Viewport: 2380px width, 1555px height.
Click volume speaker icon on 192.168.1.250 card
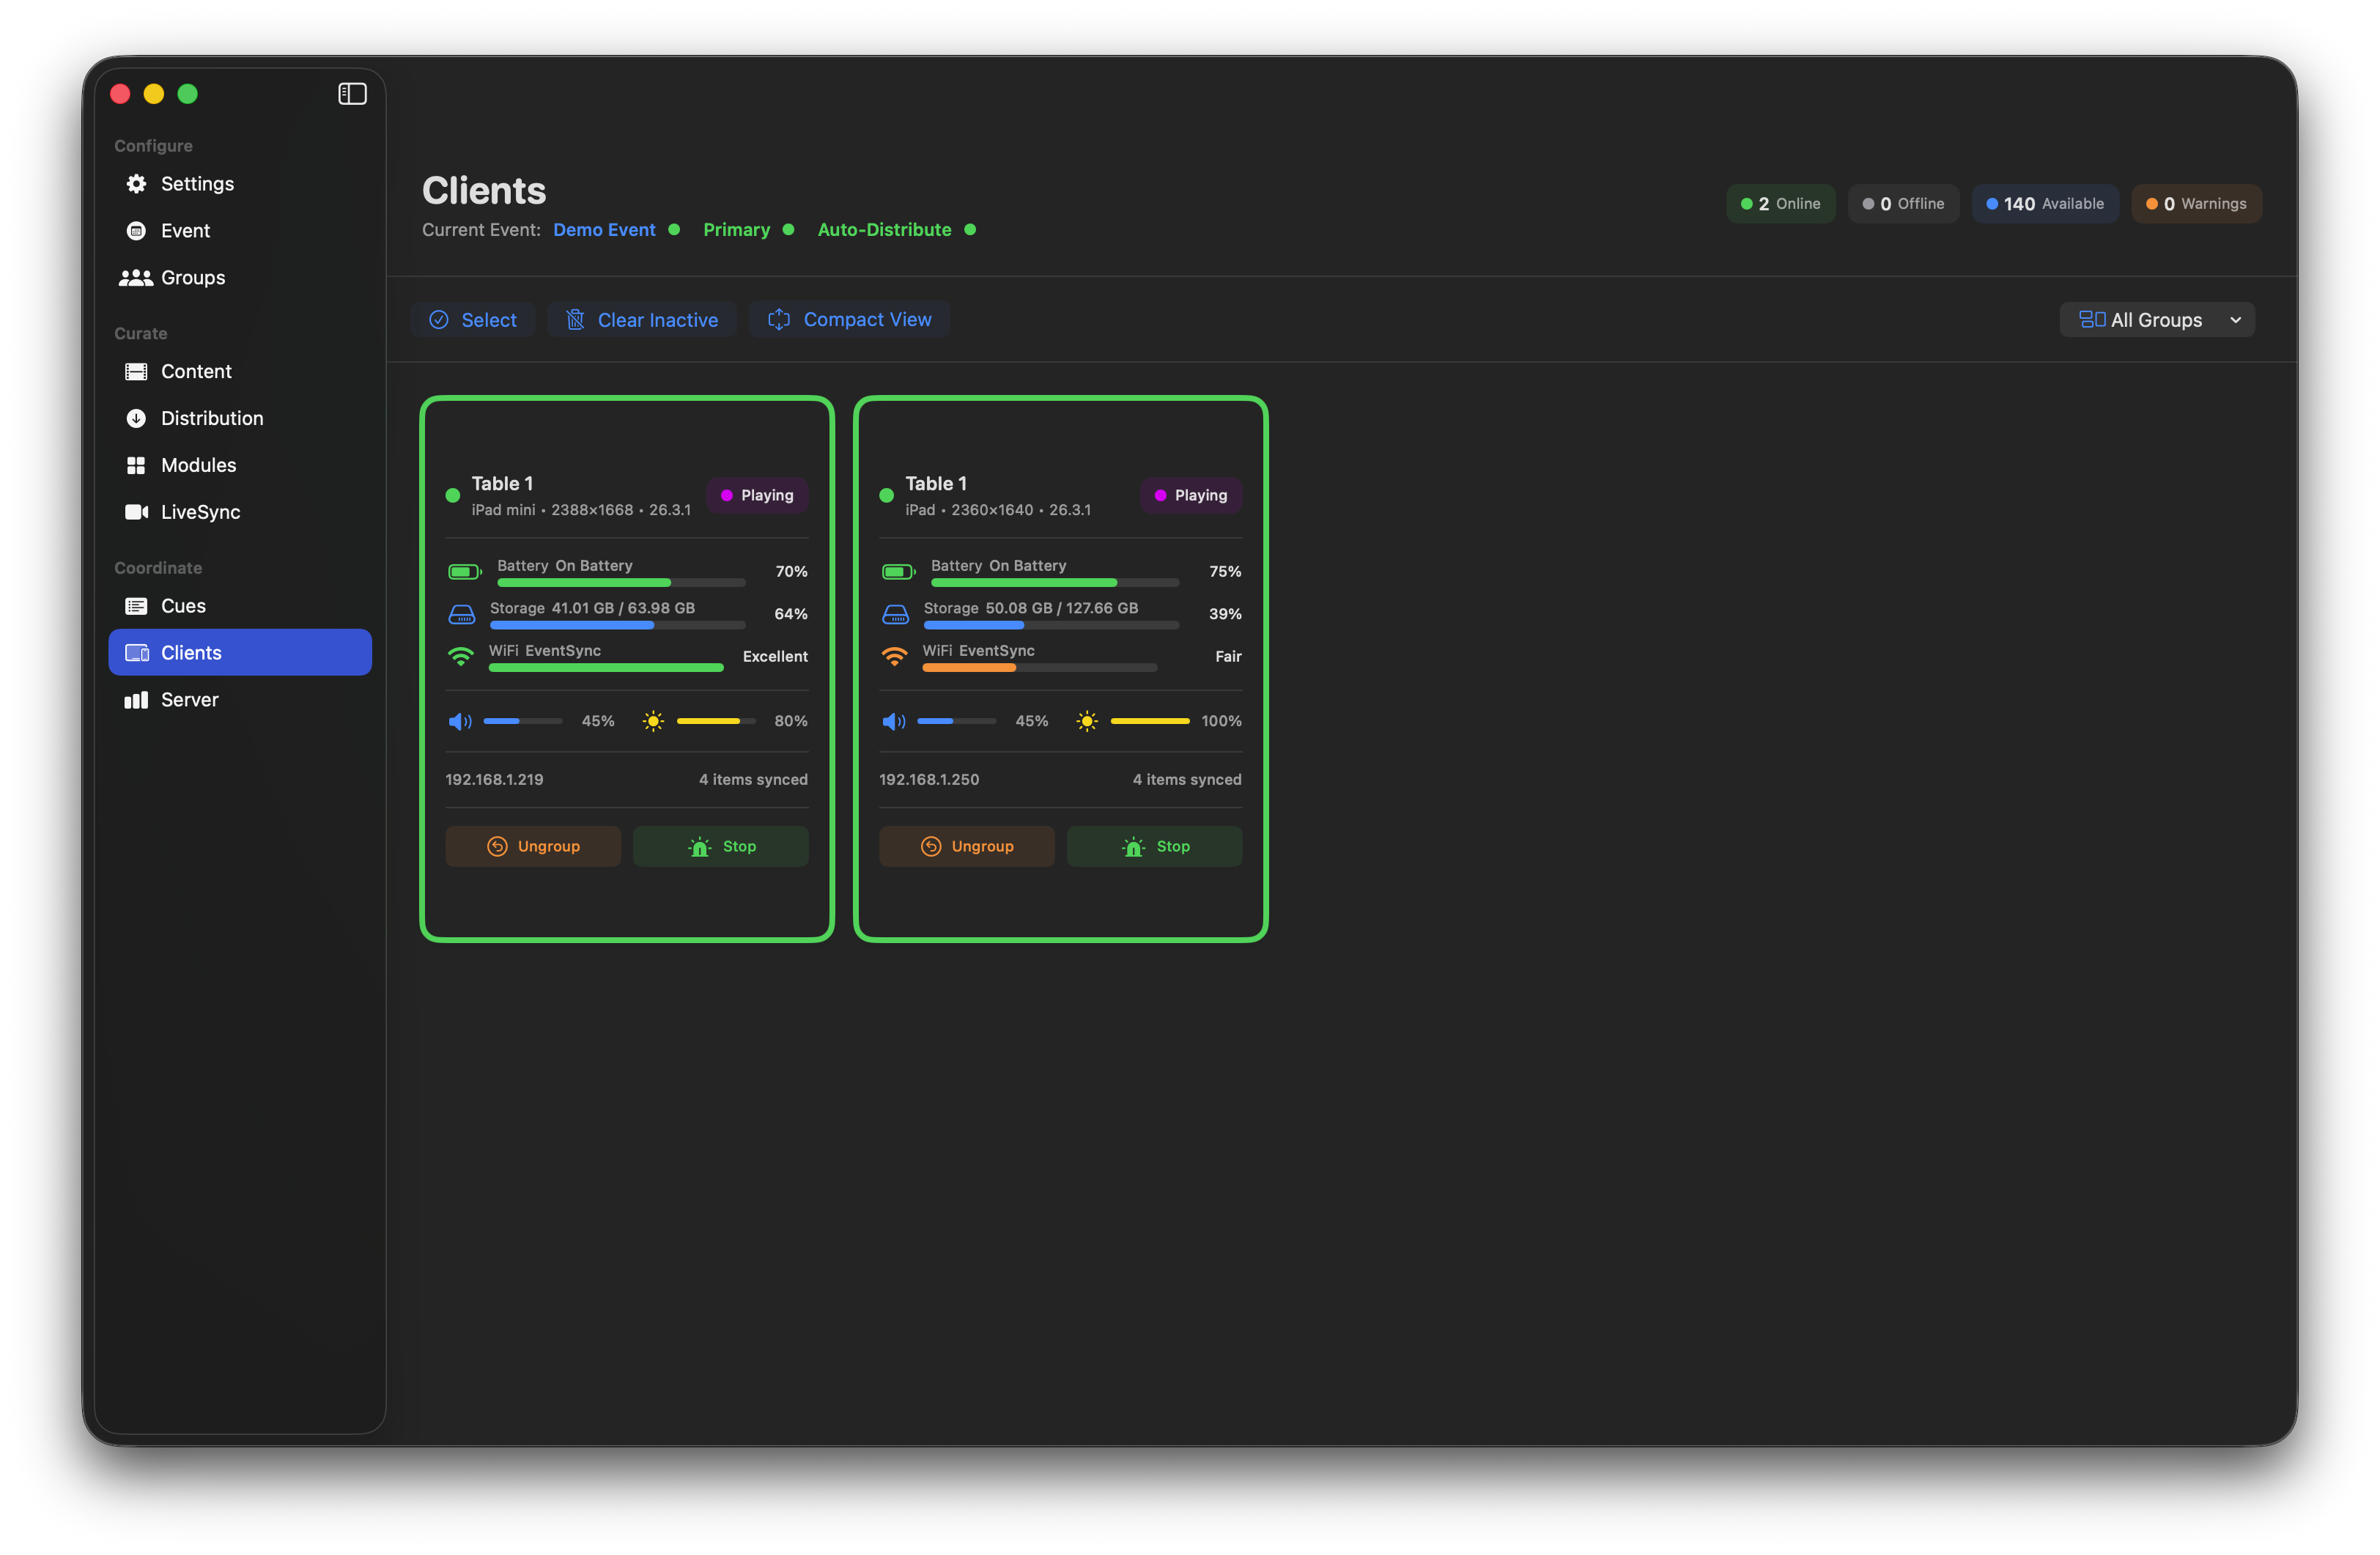(894, 722)
